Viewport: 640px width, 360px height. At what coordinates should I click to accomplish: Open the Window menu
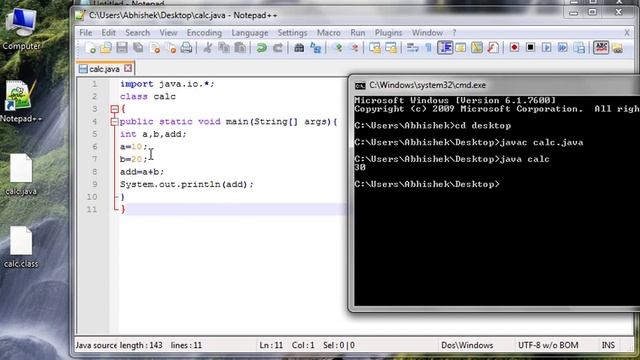click(x=427, y=33)
